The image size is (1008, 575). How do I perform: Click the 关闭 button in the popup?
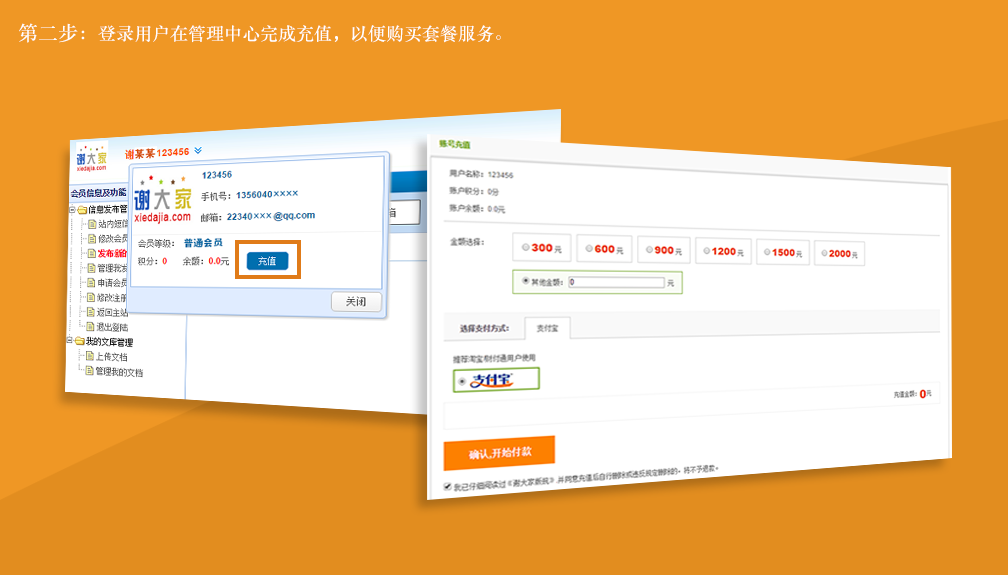click(356, 302)
